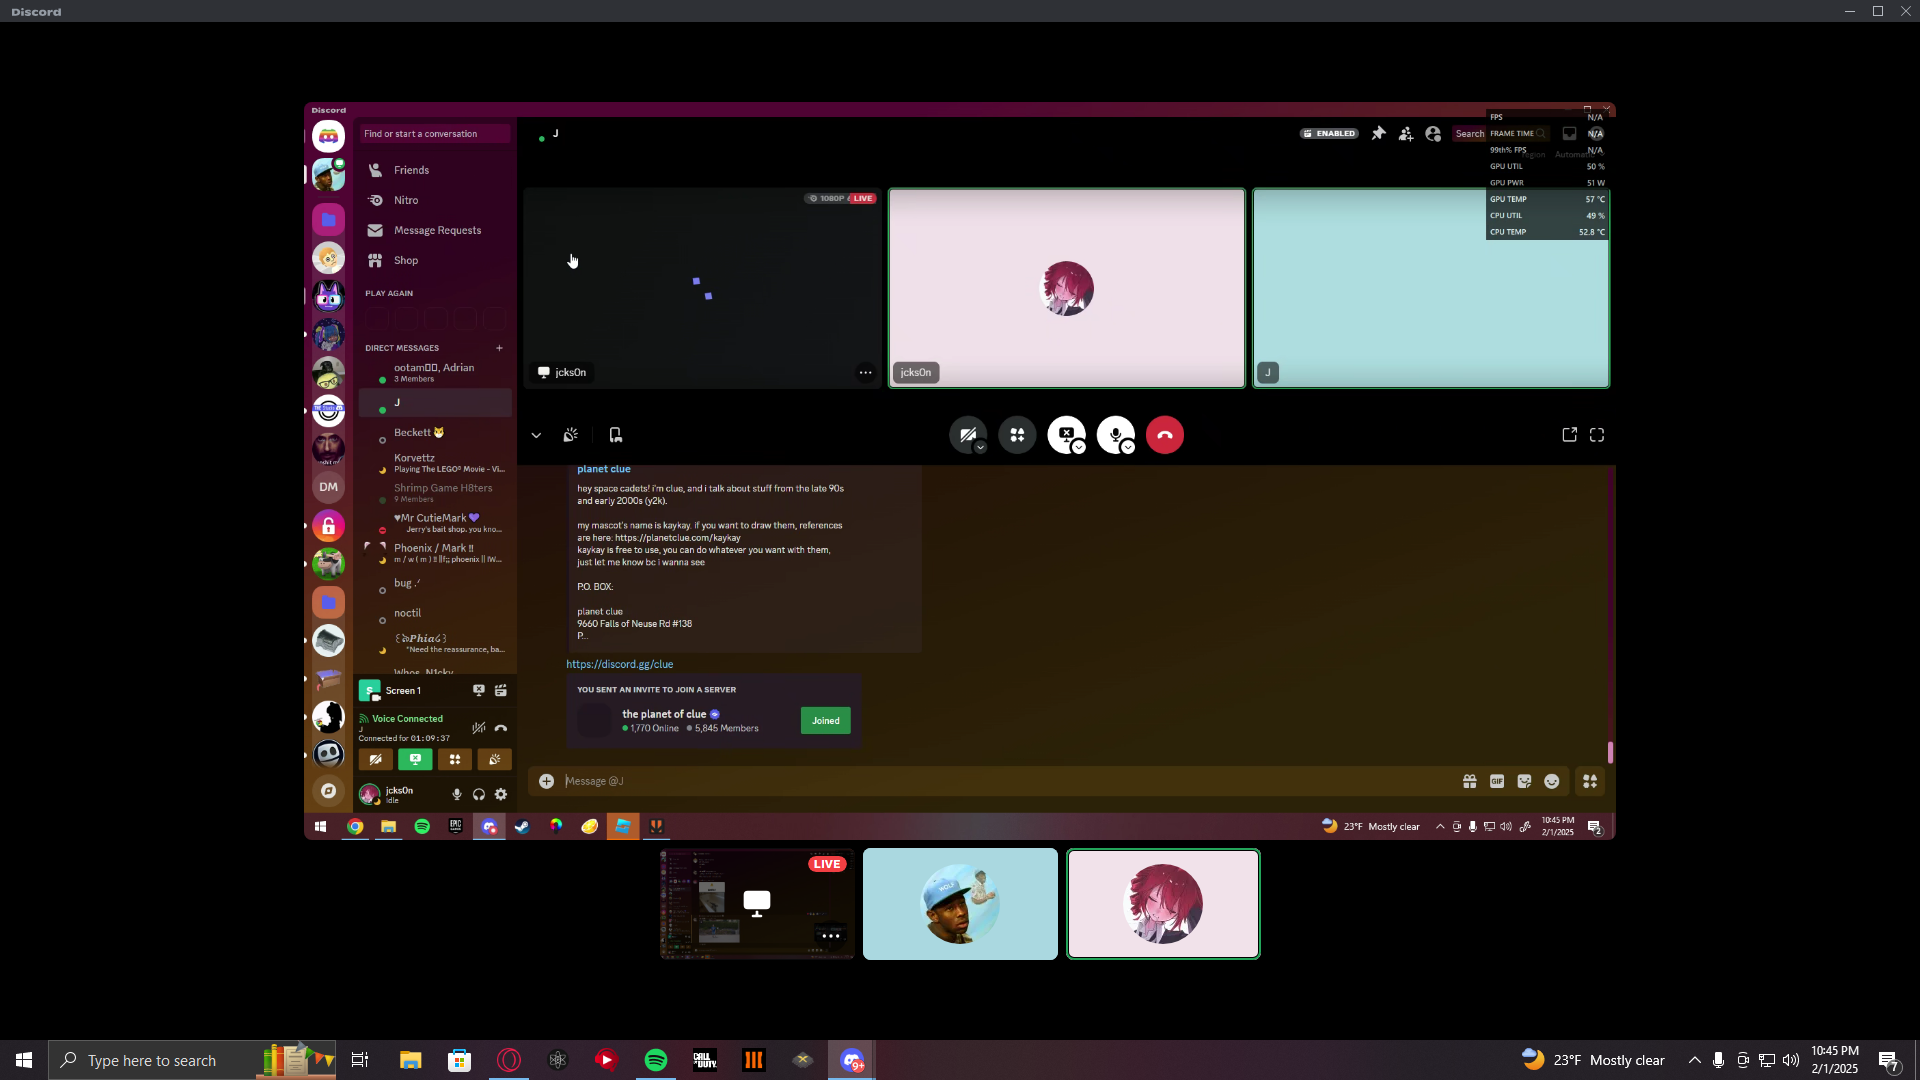Open the Friends tab in sidebar
Viewport: 1920px width, 1080px height.
411,170
